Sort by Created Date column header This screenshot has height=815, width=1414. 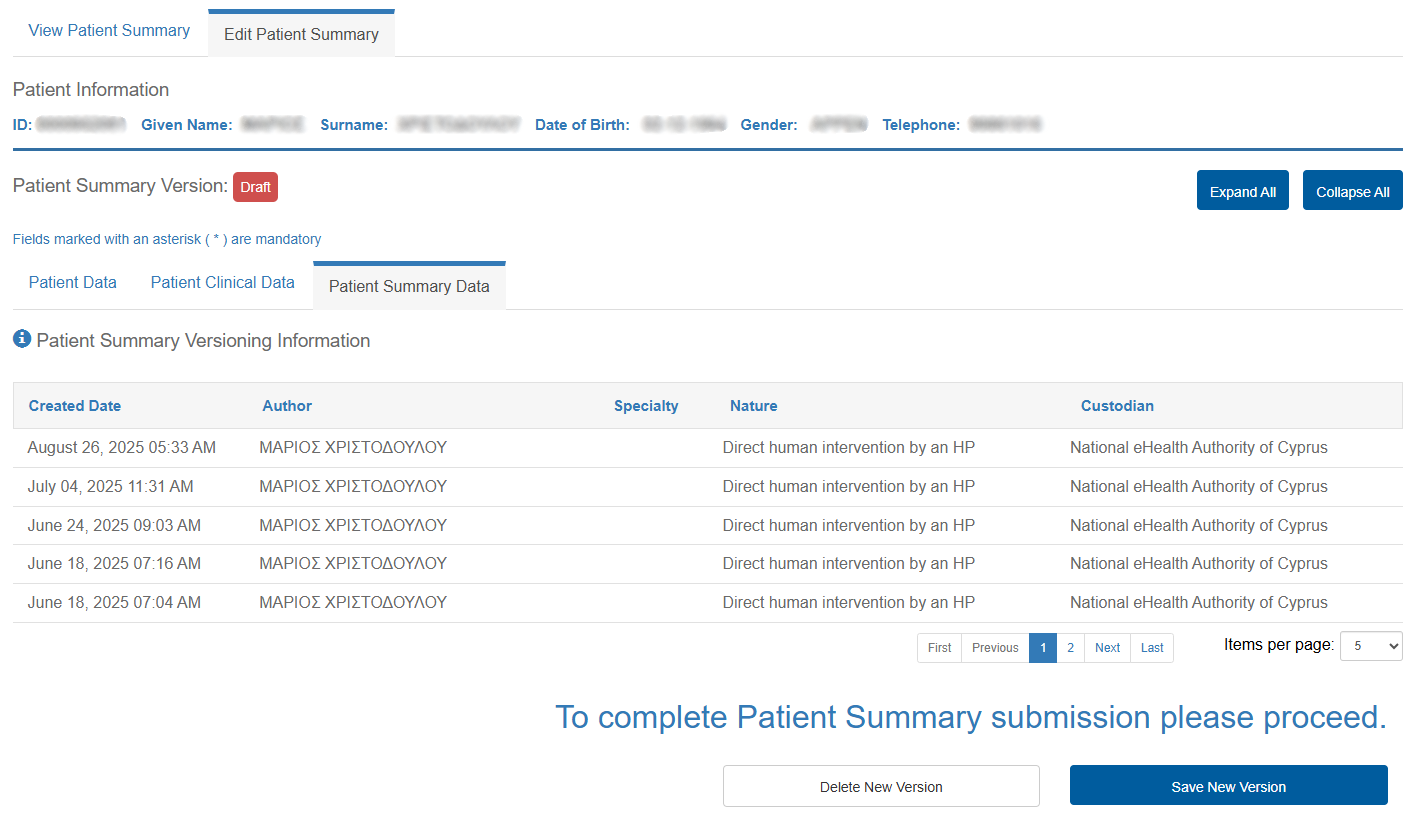75,406
